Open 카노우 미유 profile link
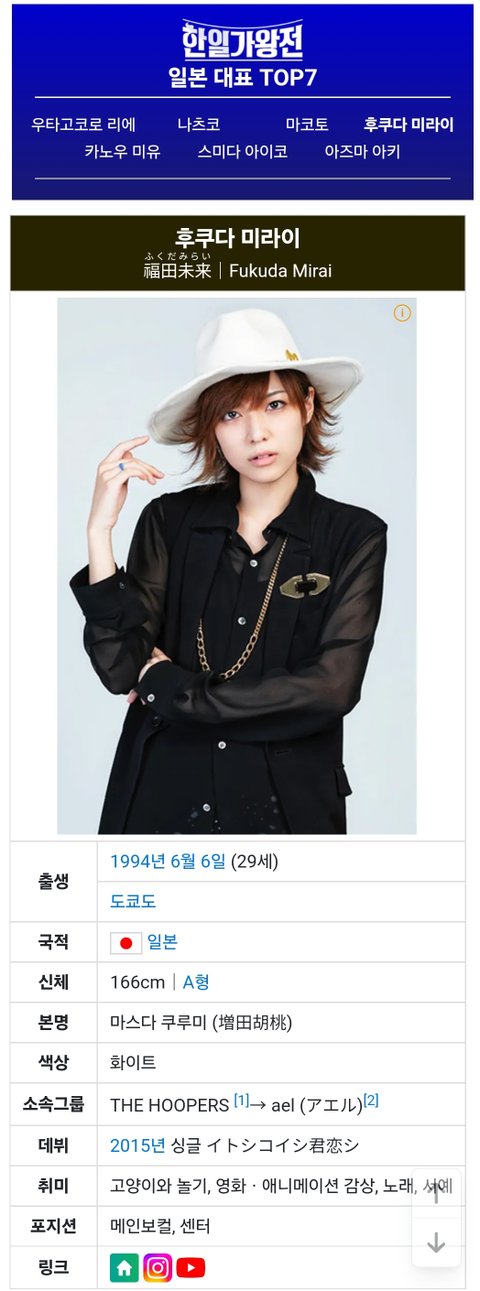This screenshot has width=480, height=1291. tap(122, 152)
